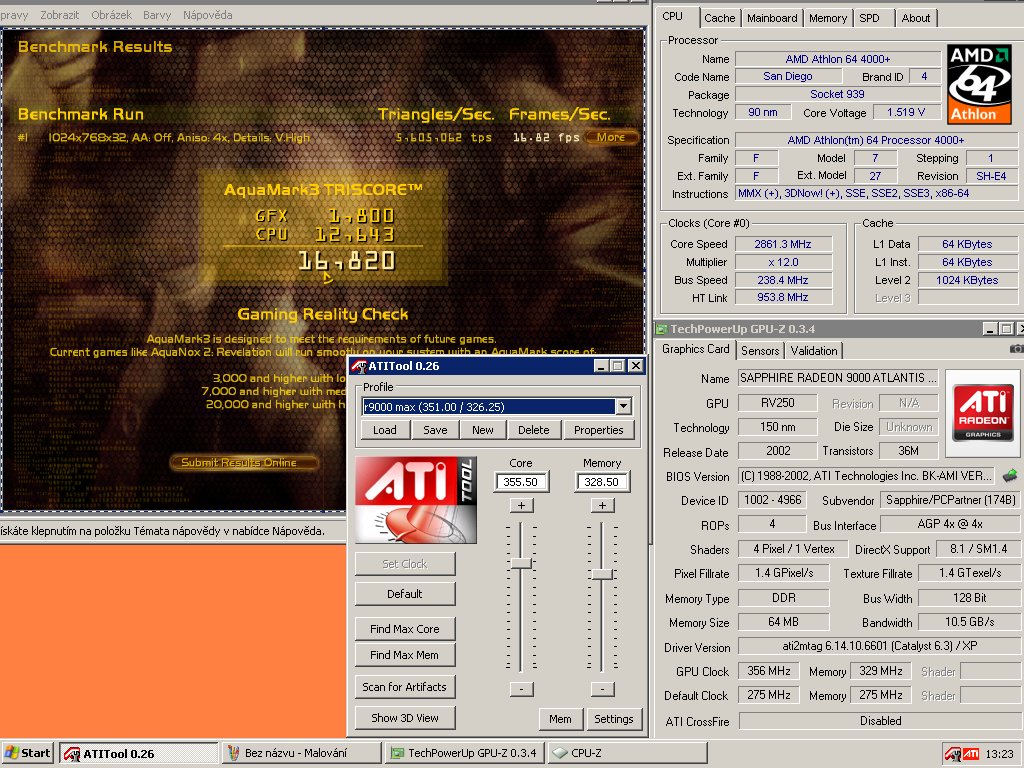1024x768 pixels.
Task: Decrease Core clock with minus button
Action: tap(521, 688)
